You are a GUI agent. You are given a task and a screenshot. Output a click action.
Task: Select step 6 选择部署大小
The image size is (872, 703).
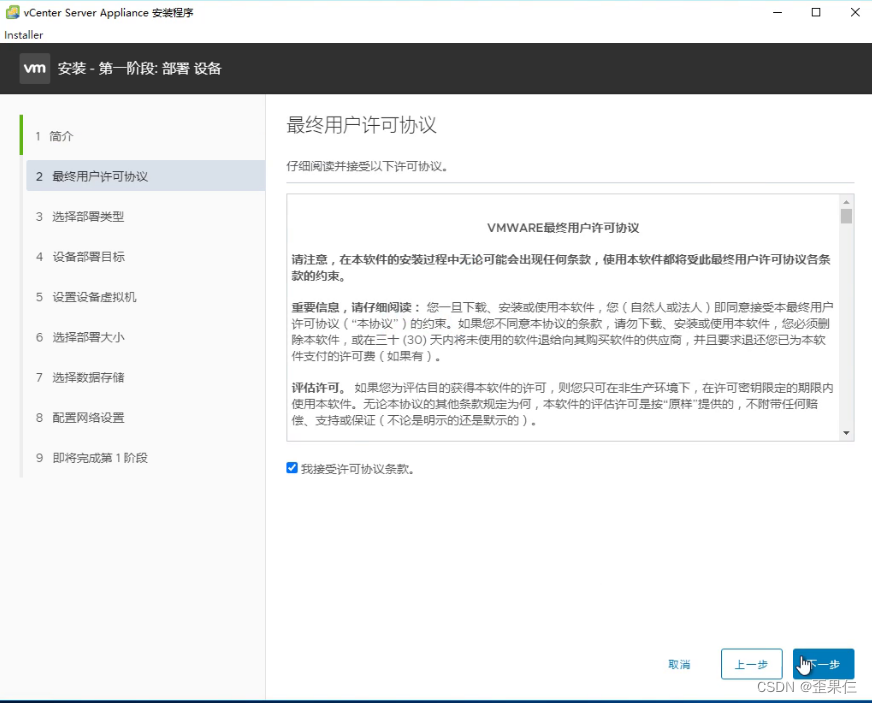(80, 337)
